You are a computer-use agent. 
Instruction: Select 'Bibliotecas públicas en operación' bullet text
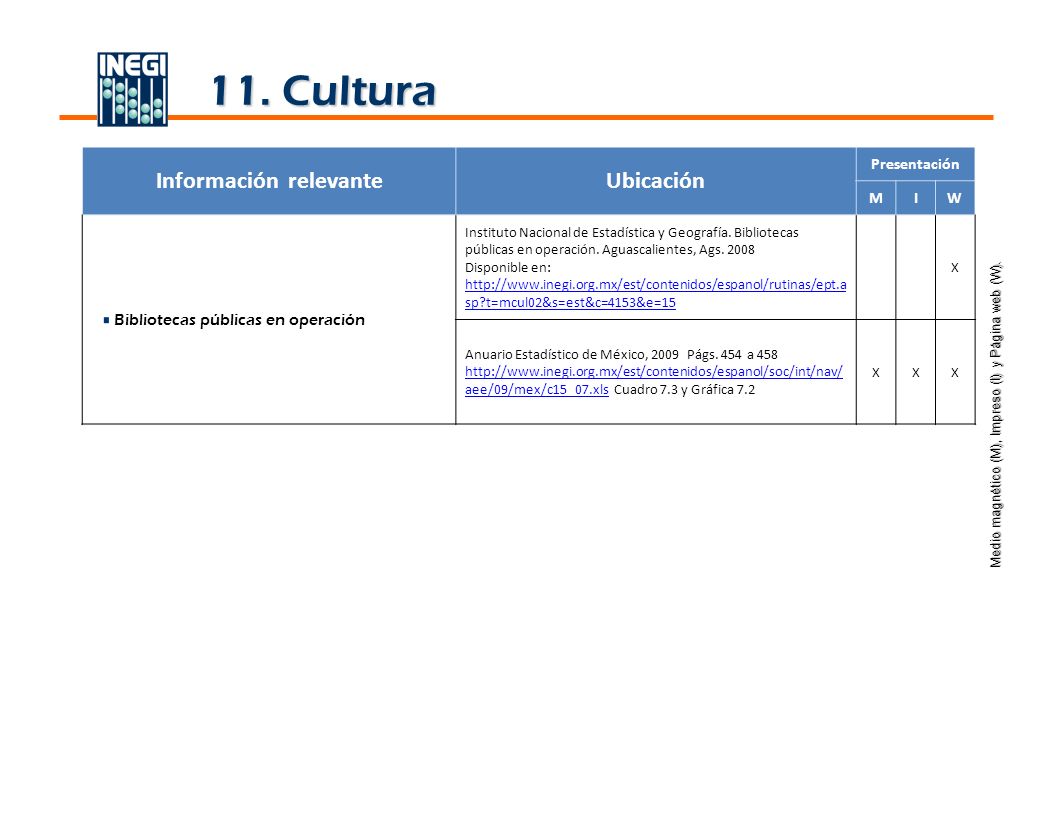239,320
